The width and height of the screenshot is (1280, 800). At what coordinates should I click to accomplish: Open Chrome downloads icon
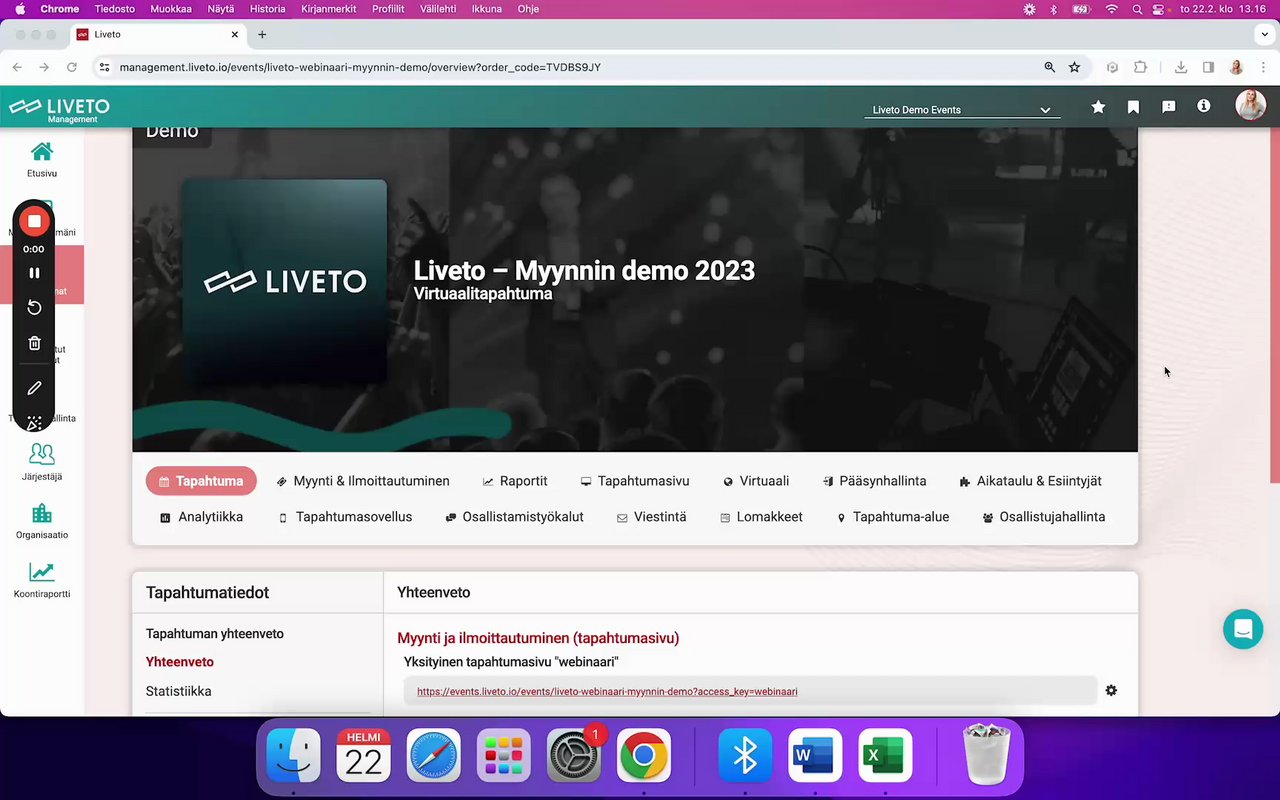point(1181,67)
